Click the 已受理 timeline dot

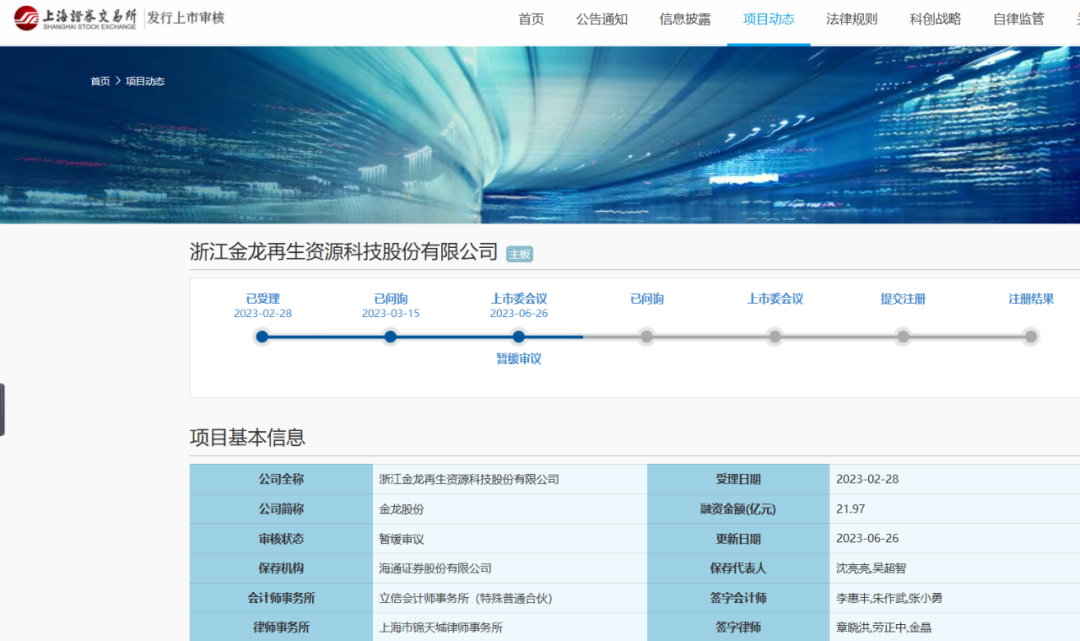(262, 337)
